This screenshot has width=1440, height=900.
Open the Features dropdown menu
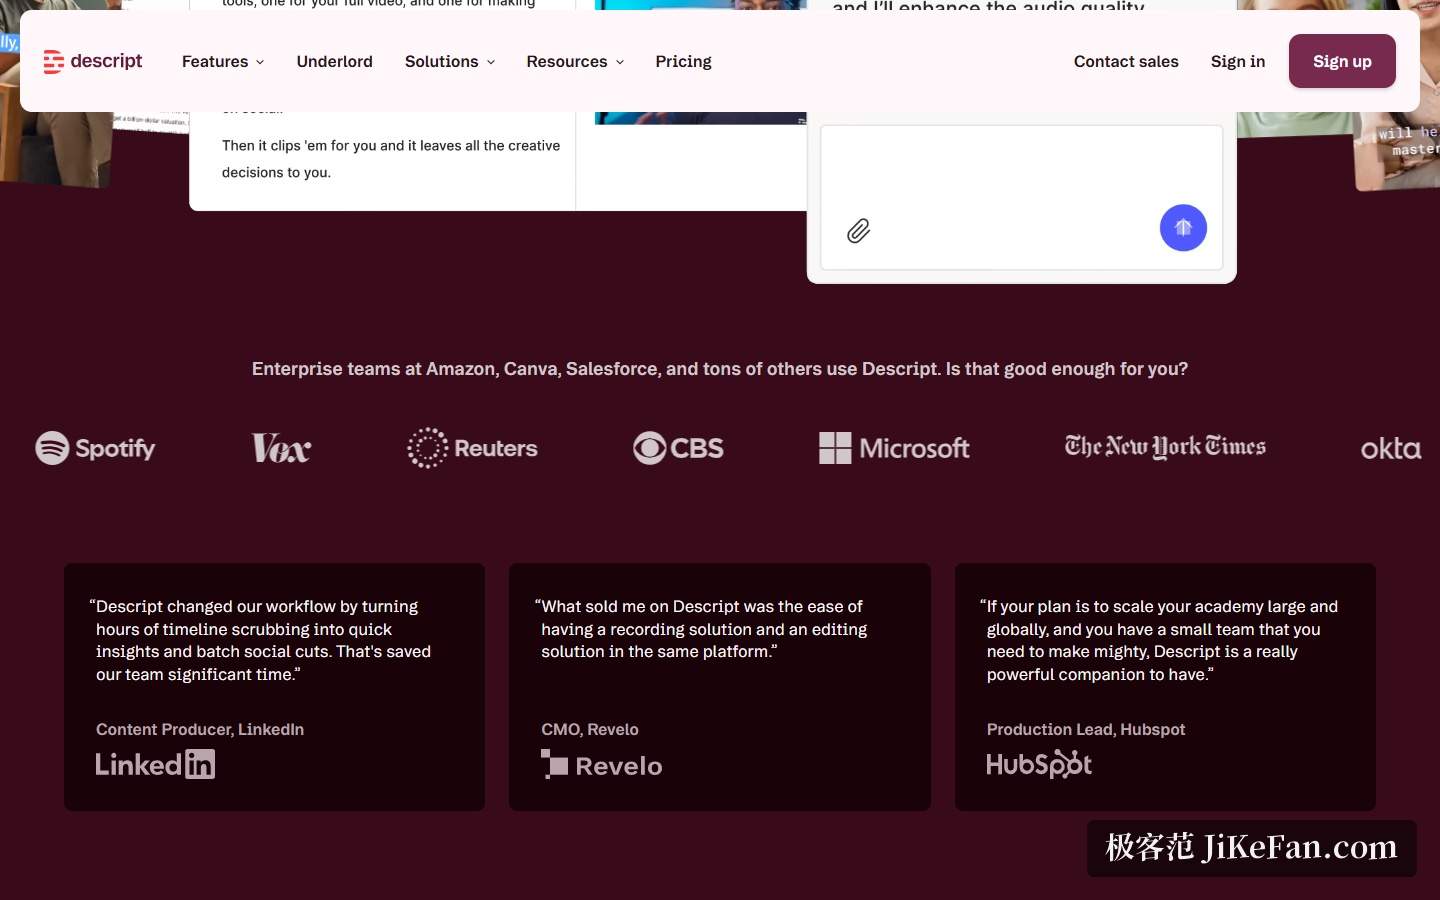(x=223, y=62)
